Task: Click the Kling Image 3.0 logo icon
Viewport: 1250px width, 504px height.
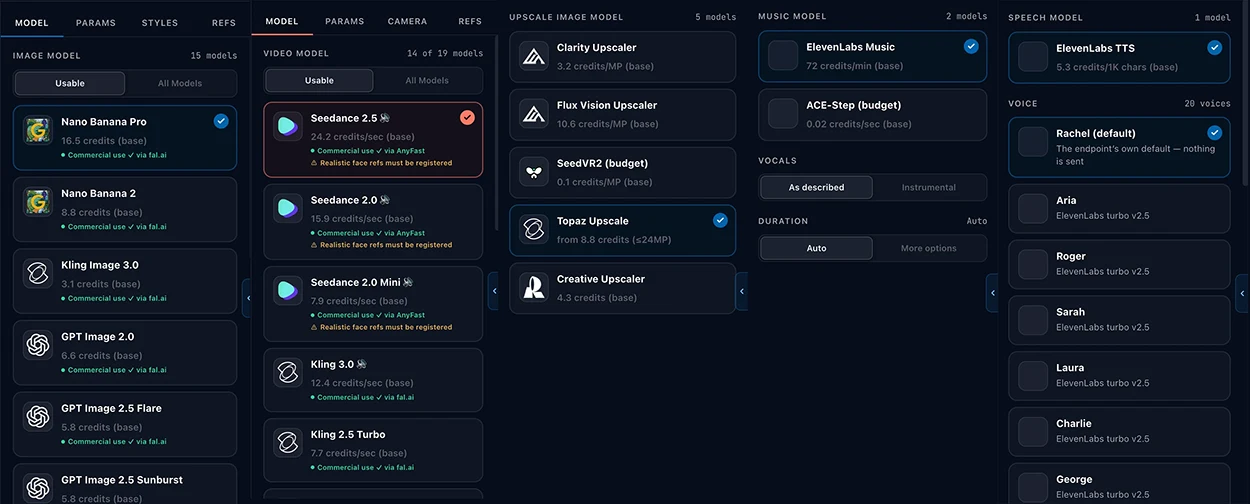Action: point(38,274)
